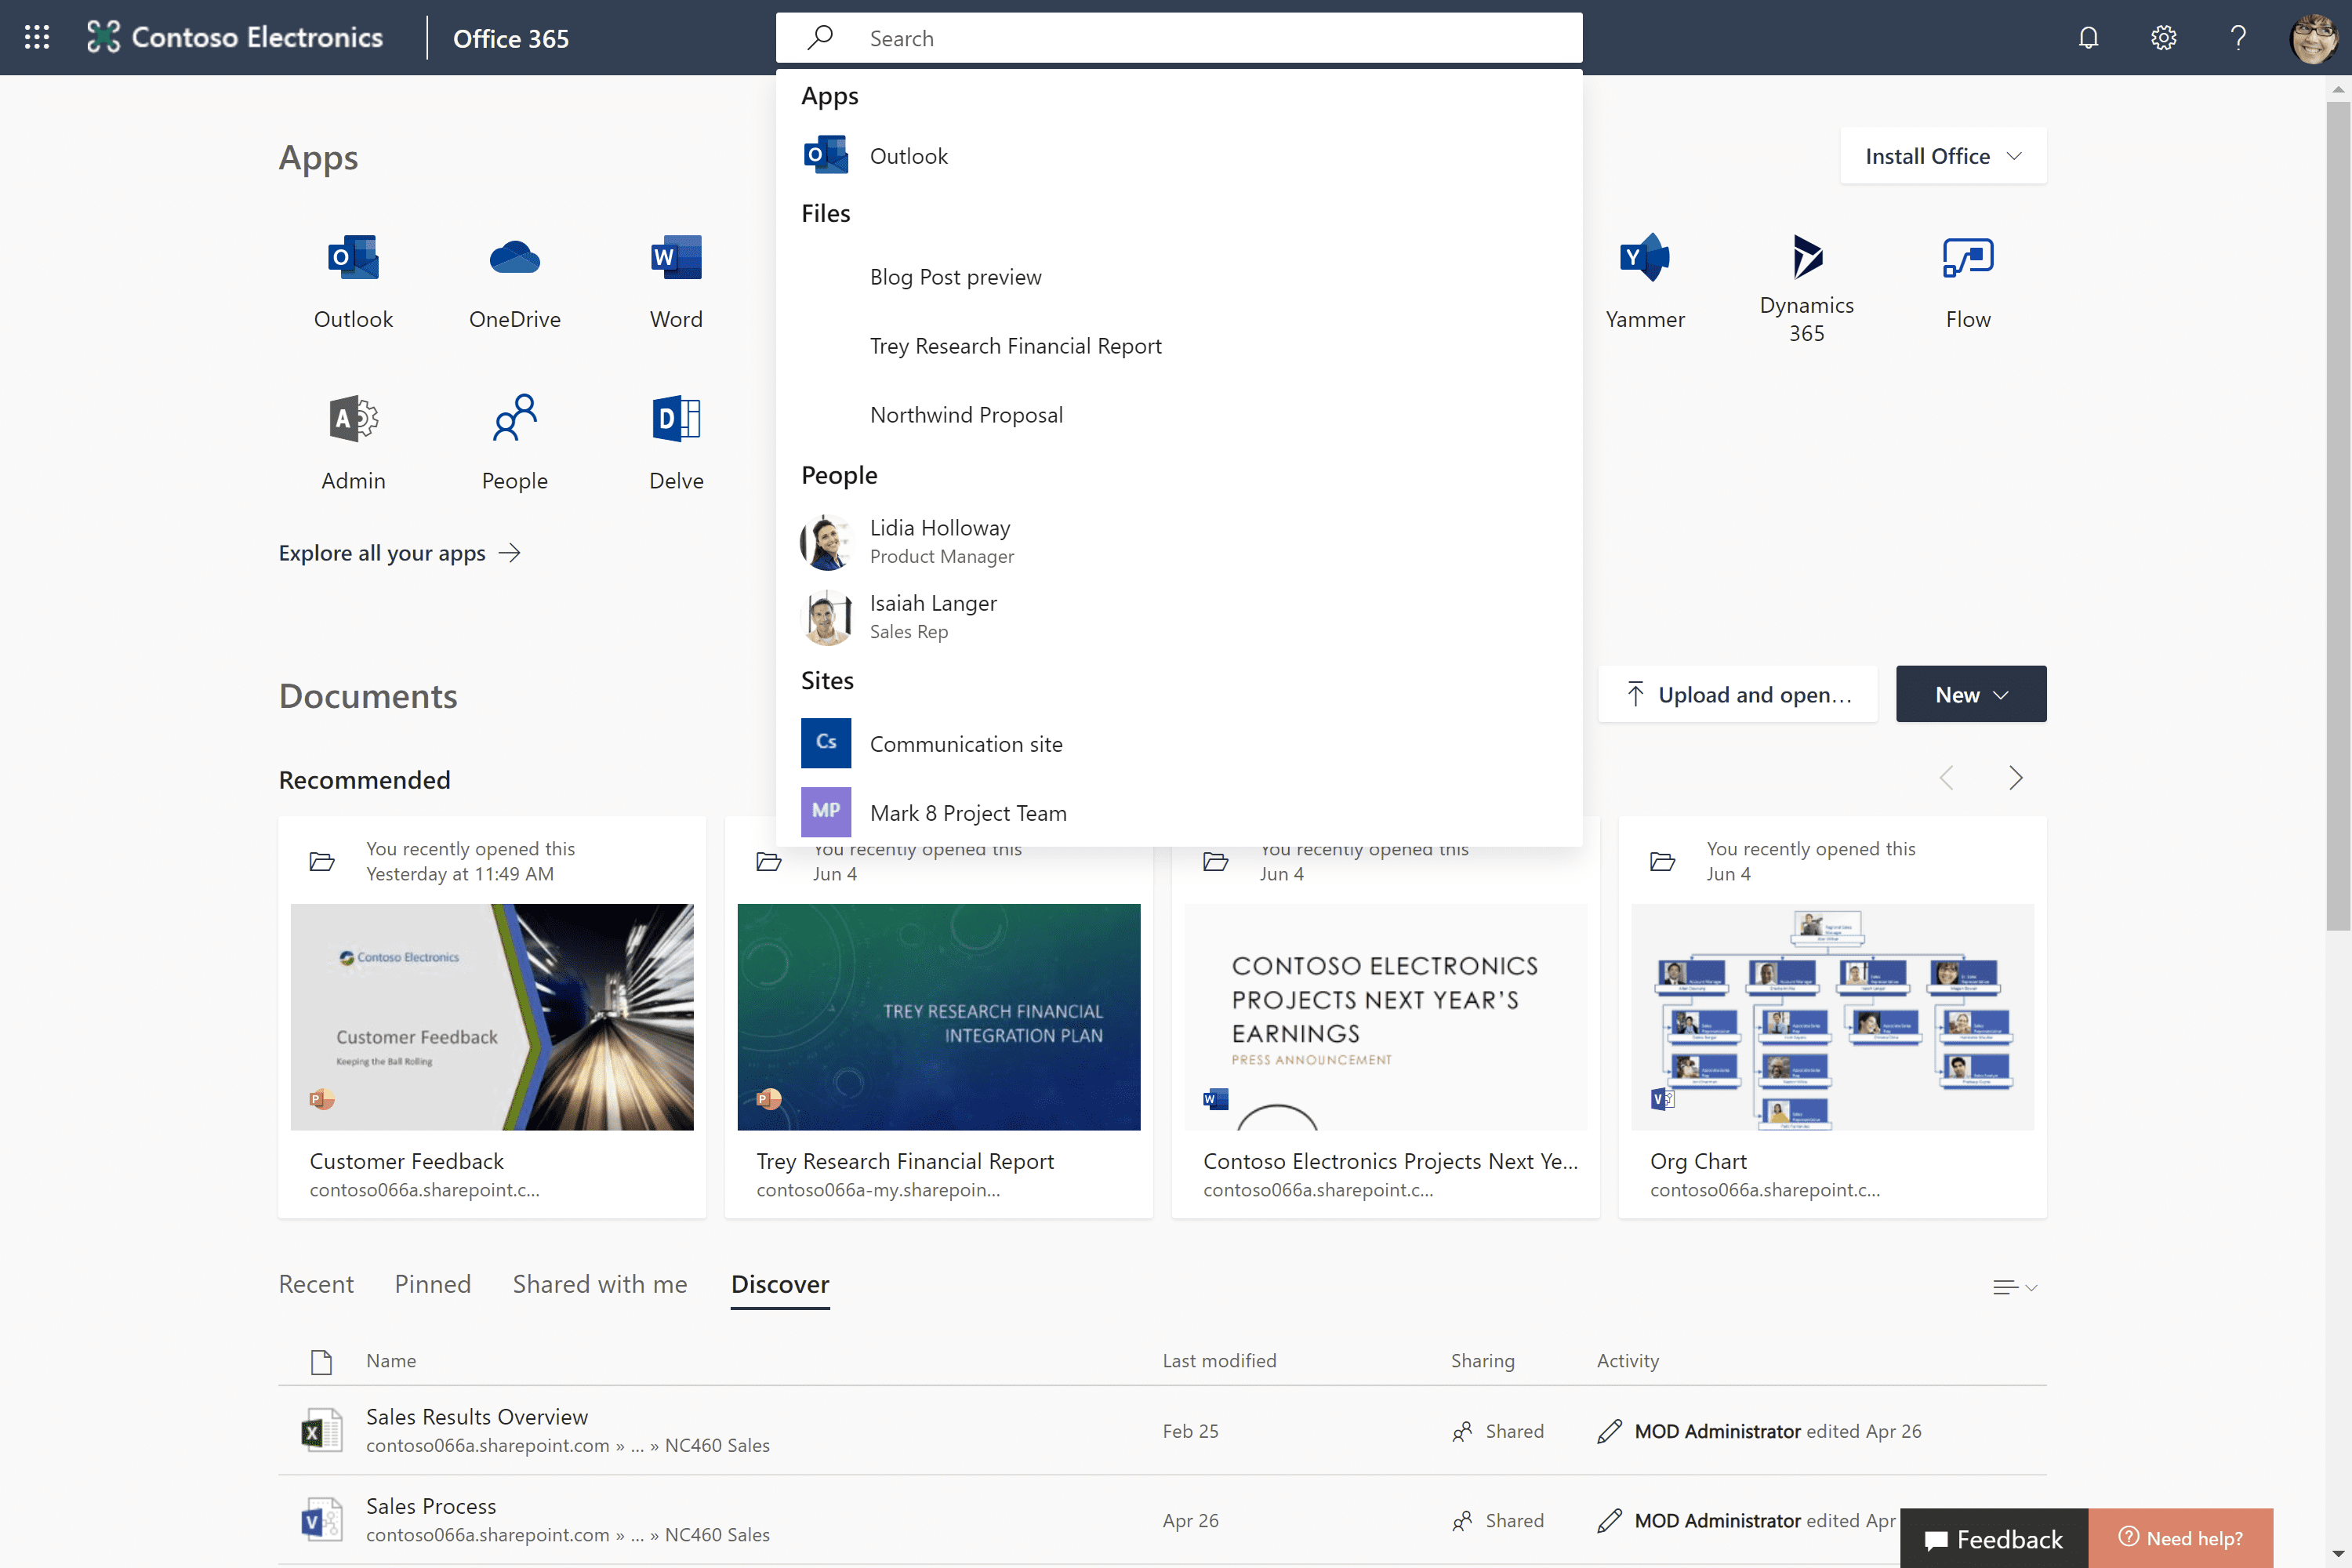The height and width of the screenshot is (1568, 2352).
Task: Click the help question mark icon
Action: point(2238,38)
